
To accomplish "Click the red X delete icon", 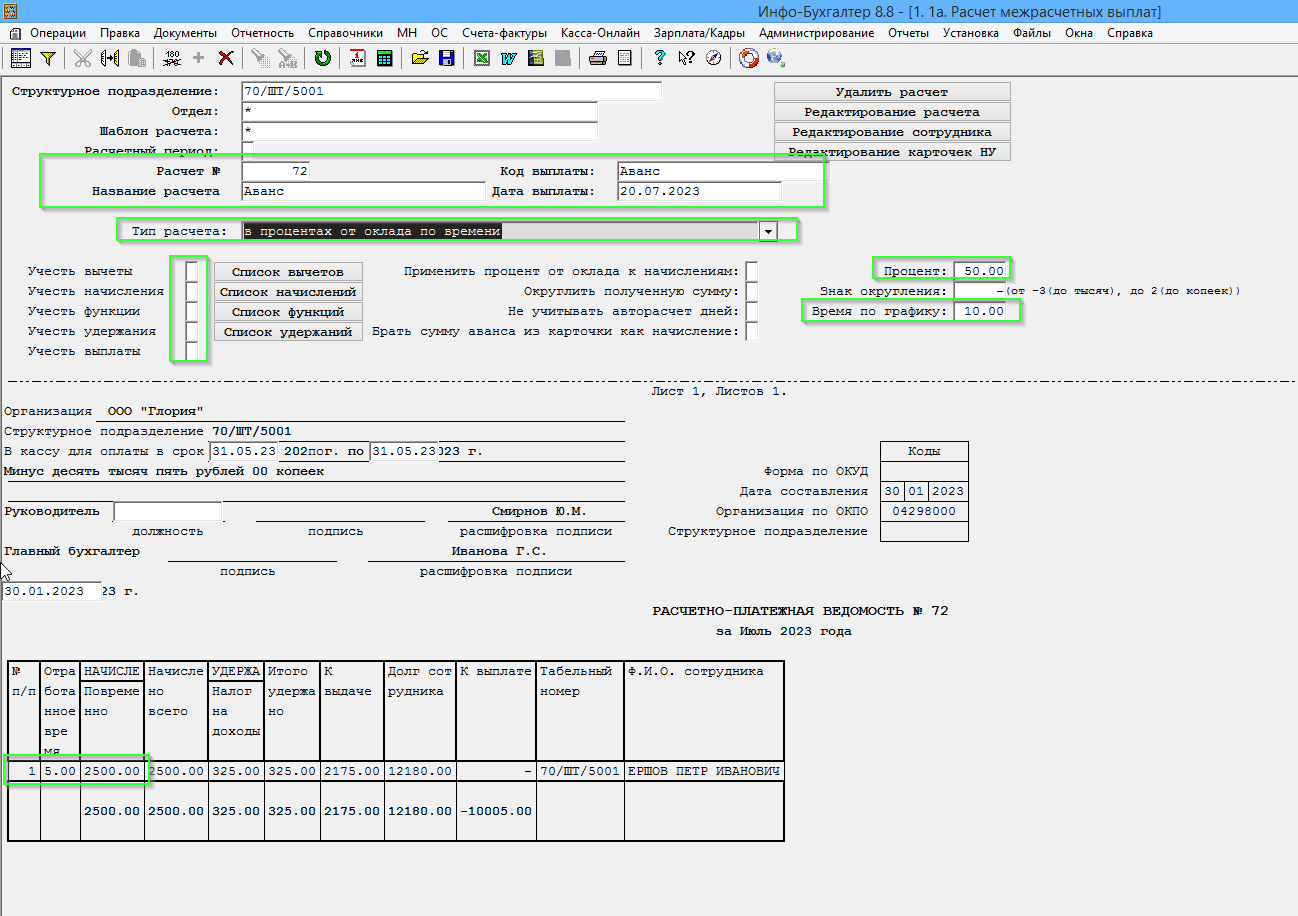I will (226, 58).
